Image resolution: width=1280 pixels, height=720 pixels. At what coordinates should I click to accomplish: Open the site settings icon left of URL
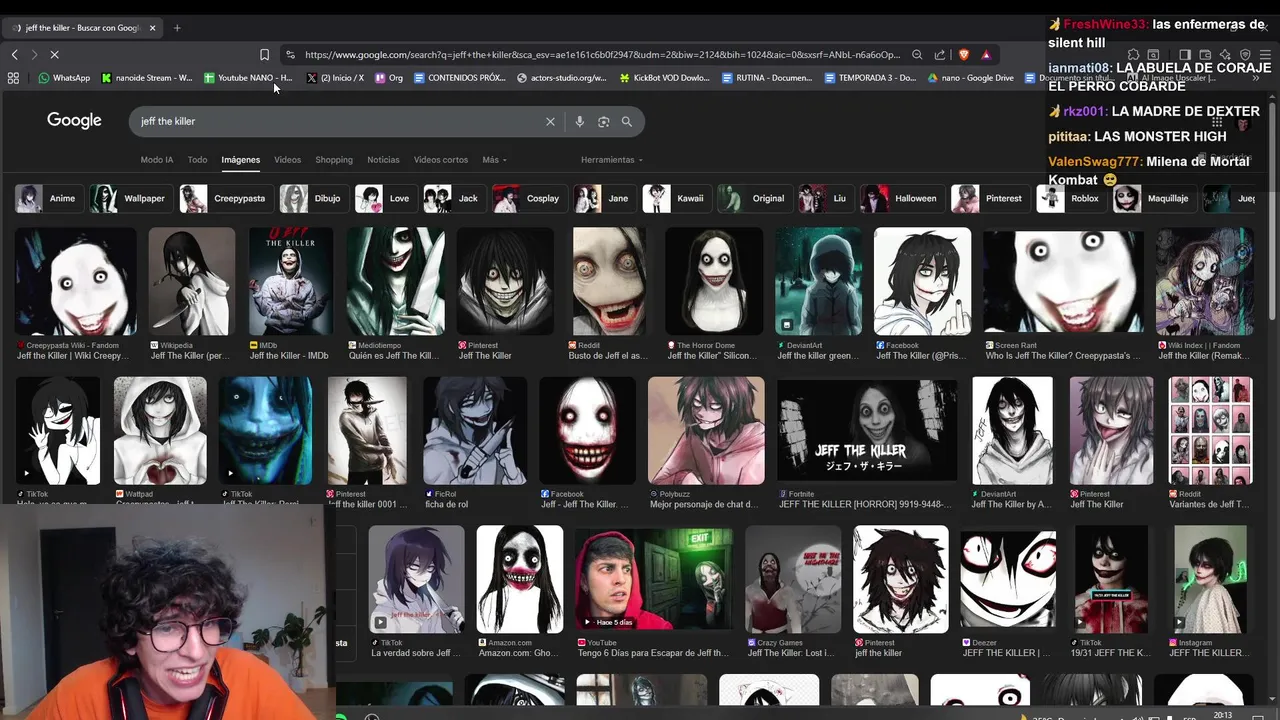coord(290,55)
